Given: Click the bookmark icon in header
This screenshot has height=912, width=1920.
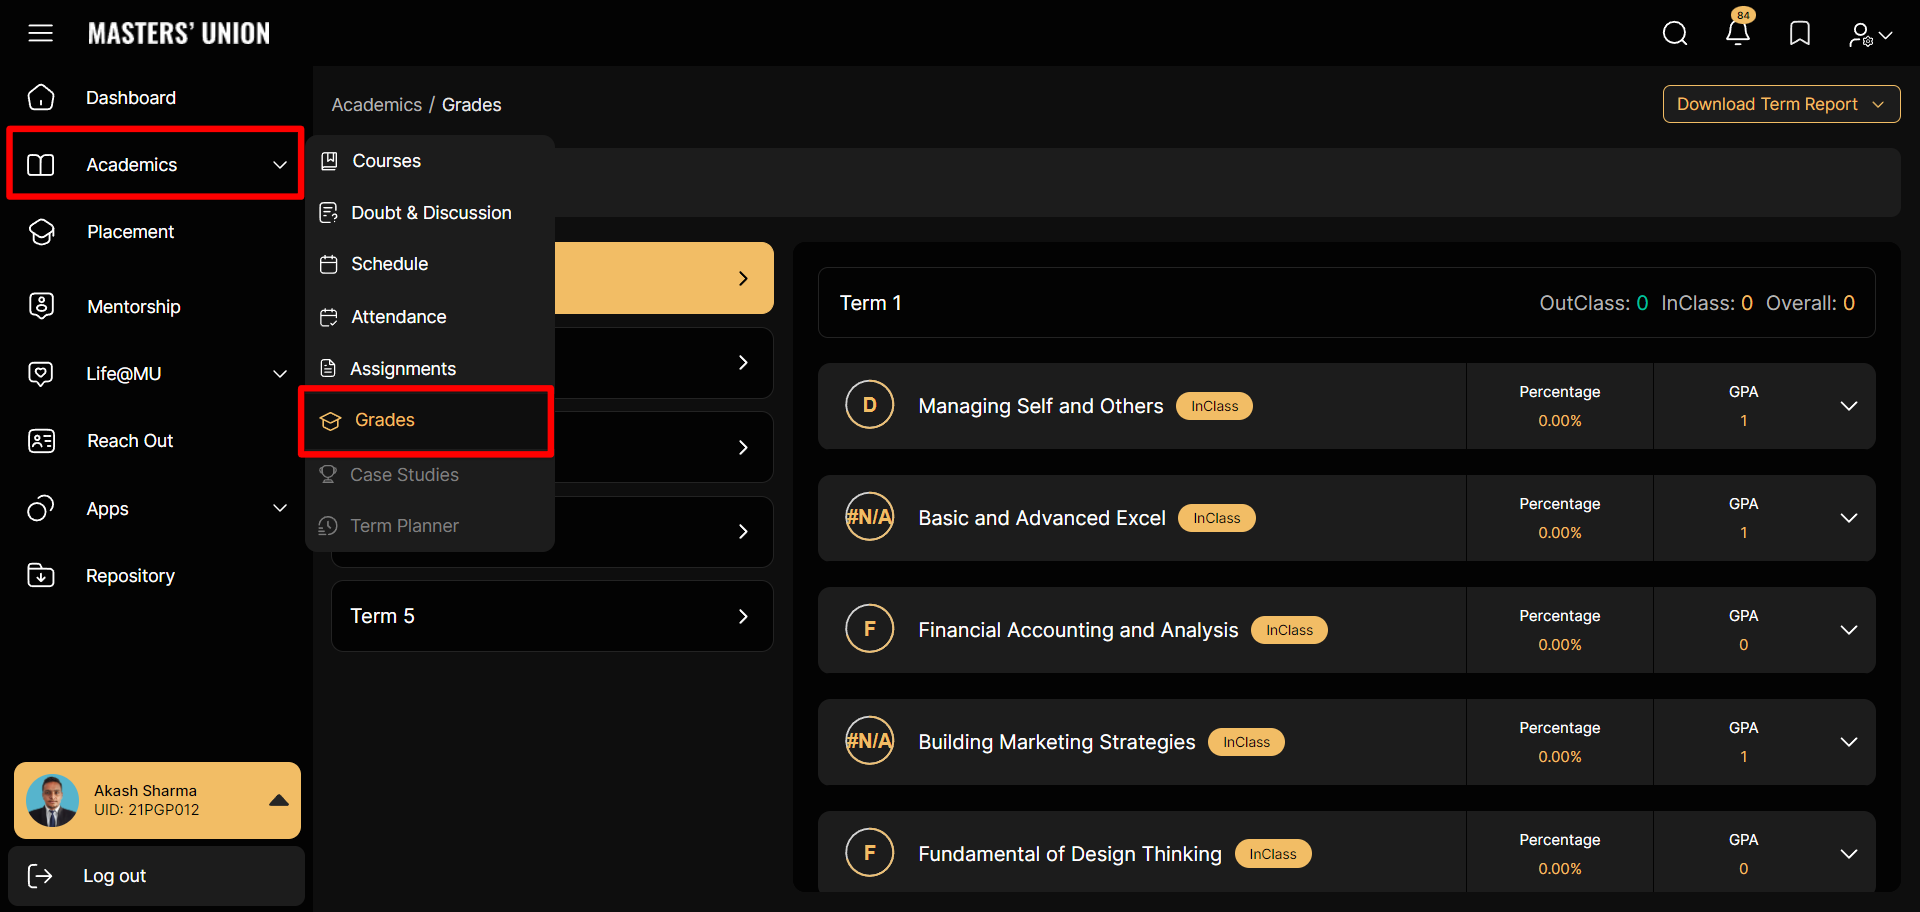Looking at the screenshot, I should click(x=1800, y=34).
